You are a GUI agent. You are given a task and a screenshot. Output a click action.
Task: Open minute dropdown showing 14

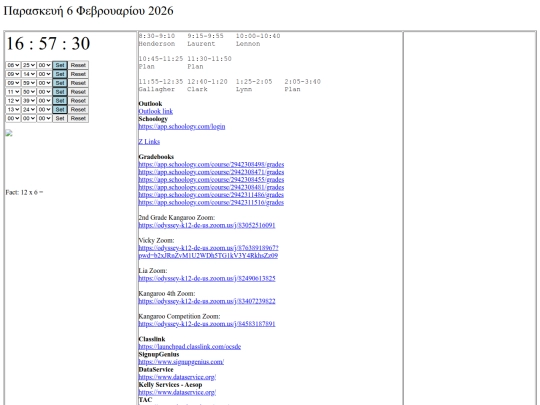29,74
